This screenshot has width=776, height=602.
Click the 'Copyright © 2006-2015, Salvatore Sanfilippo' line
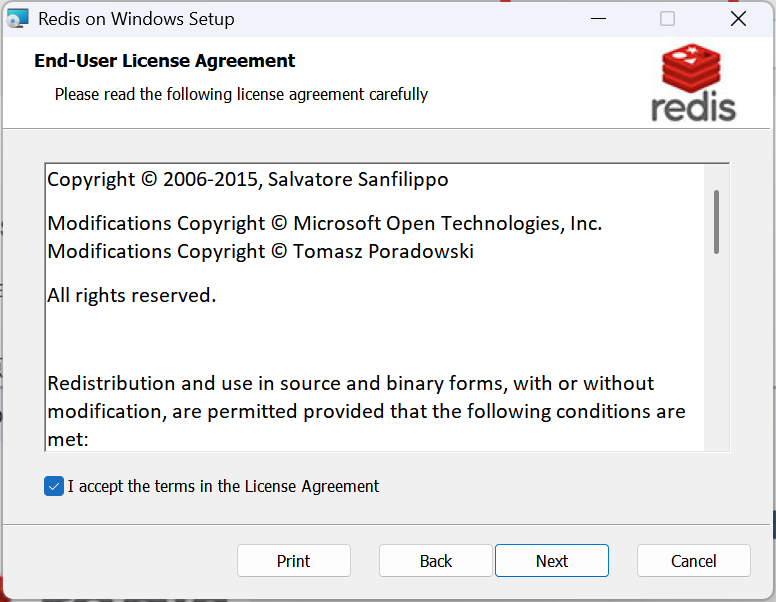point(248,179)
